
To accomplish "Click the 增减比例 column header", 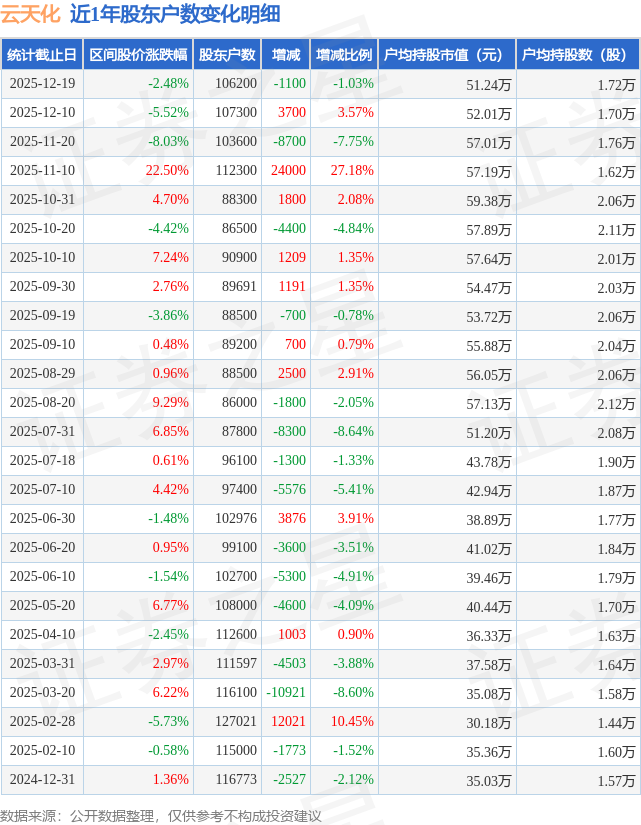I will (x=344, y=55).
